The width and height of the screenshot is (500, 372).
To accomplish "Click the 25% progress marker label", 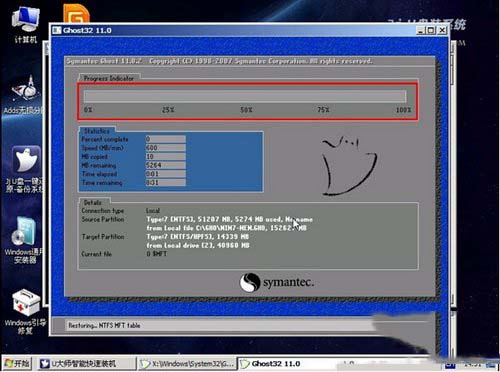I will pyautogui.click(x=168, y=110).
